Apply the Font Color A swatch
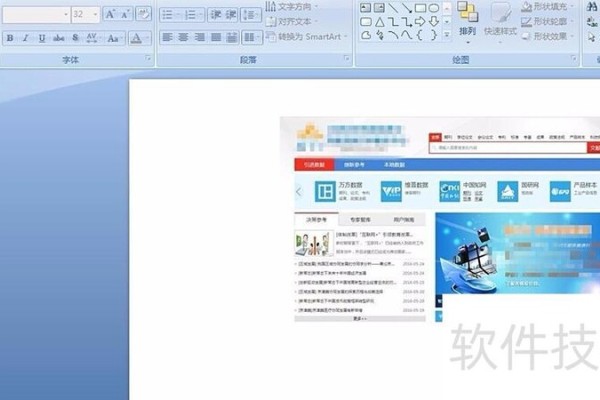Image resolution: width=600 pixels, height=400 pixels. tap(136, 38)
